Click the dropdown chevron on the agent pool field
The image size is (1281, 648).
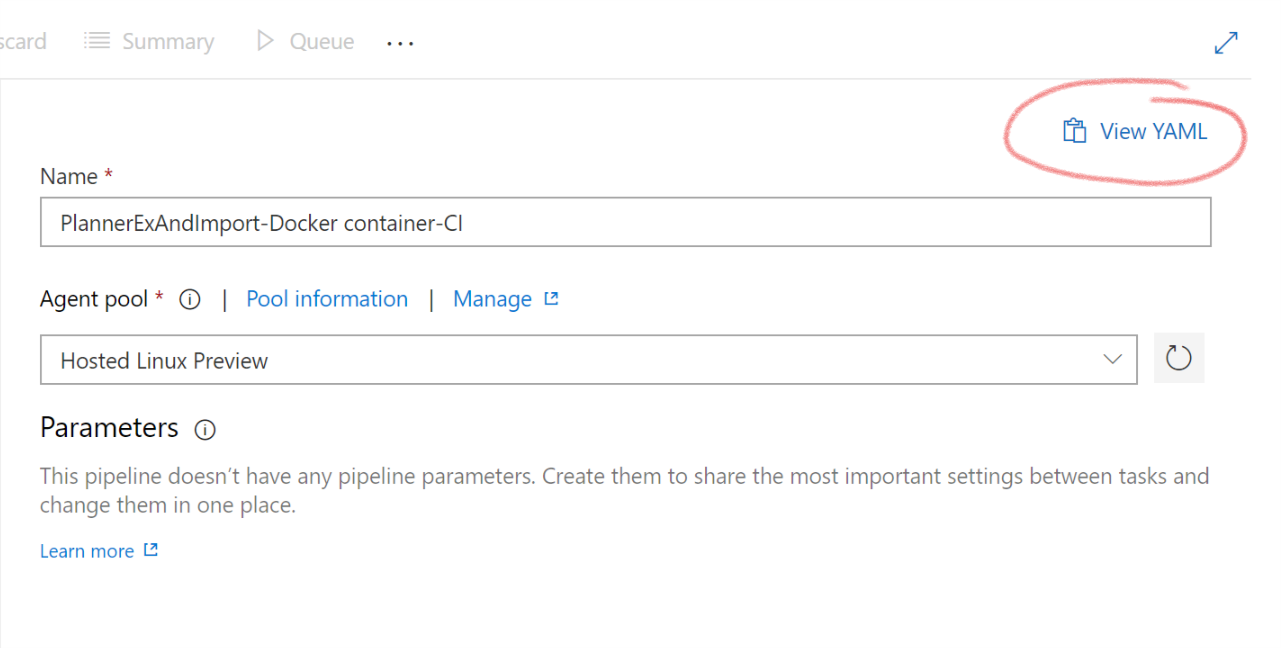[1113, 358]
